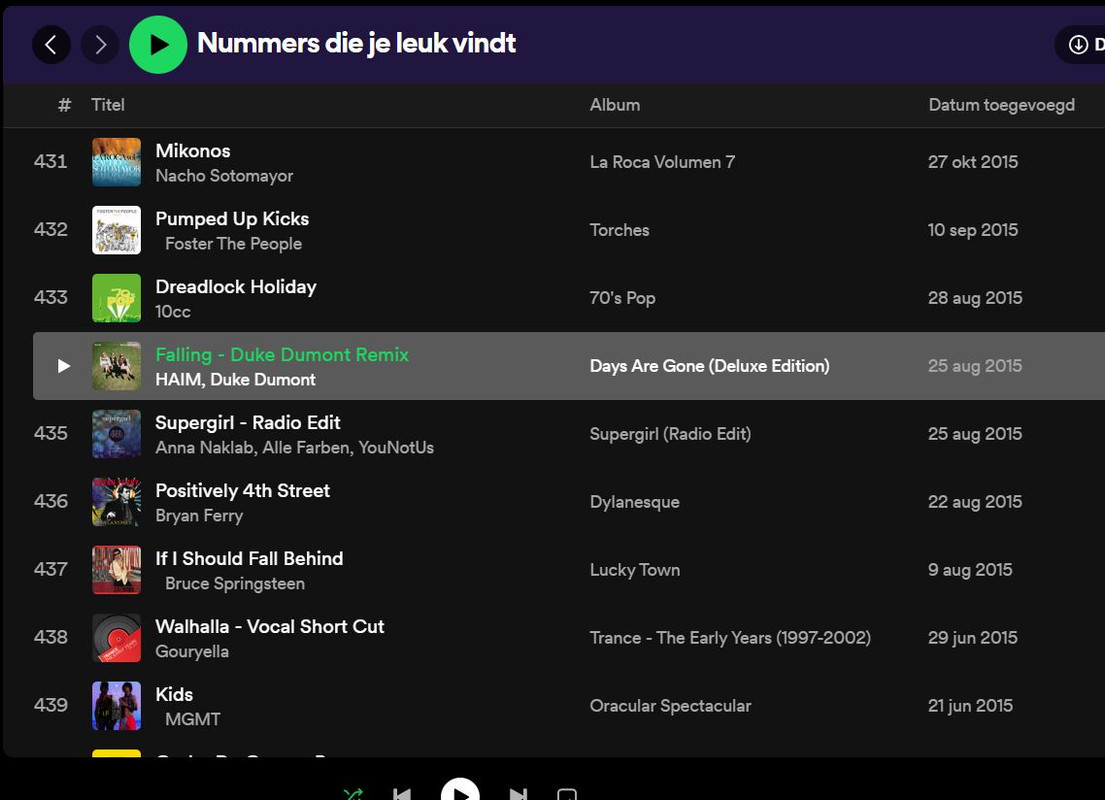Open album Supergirl (Radio Edit)
Image resolution: width=1105 pixels, height=800 pixels.
669,434
